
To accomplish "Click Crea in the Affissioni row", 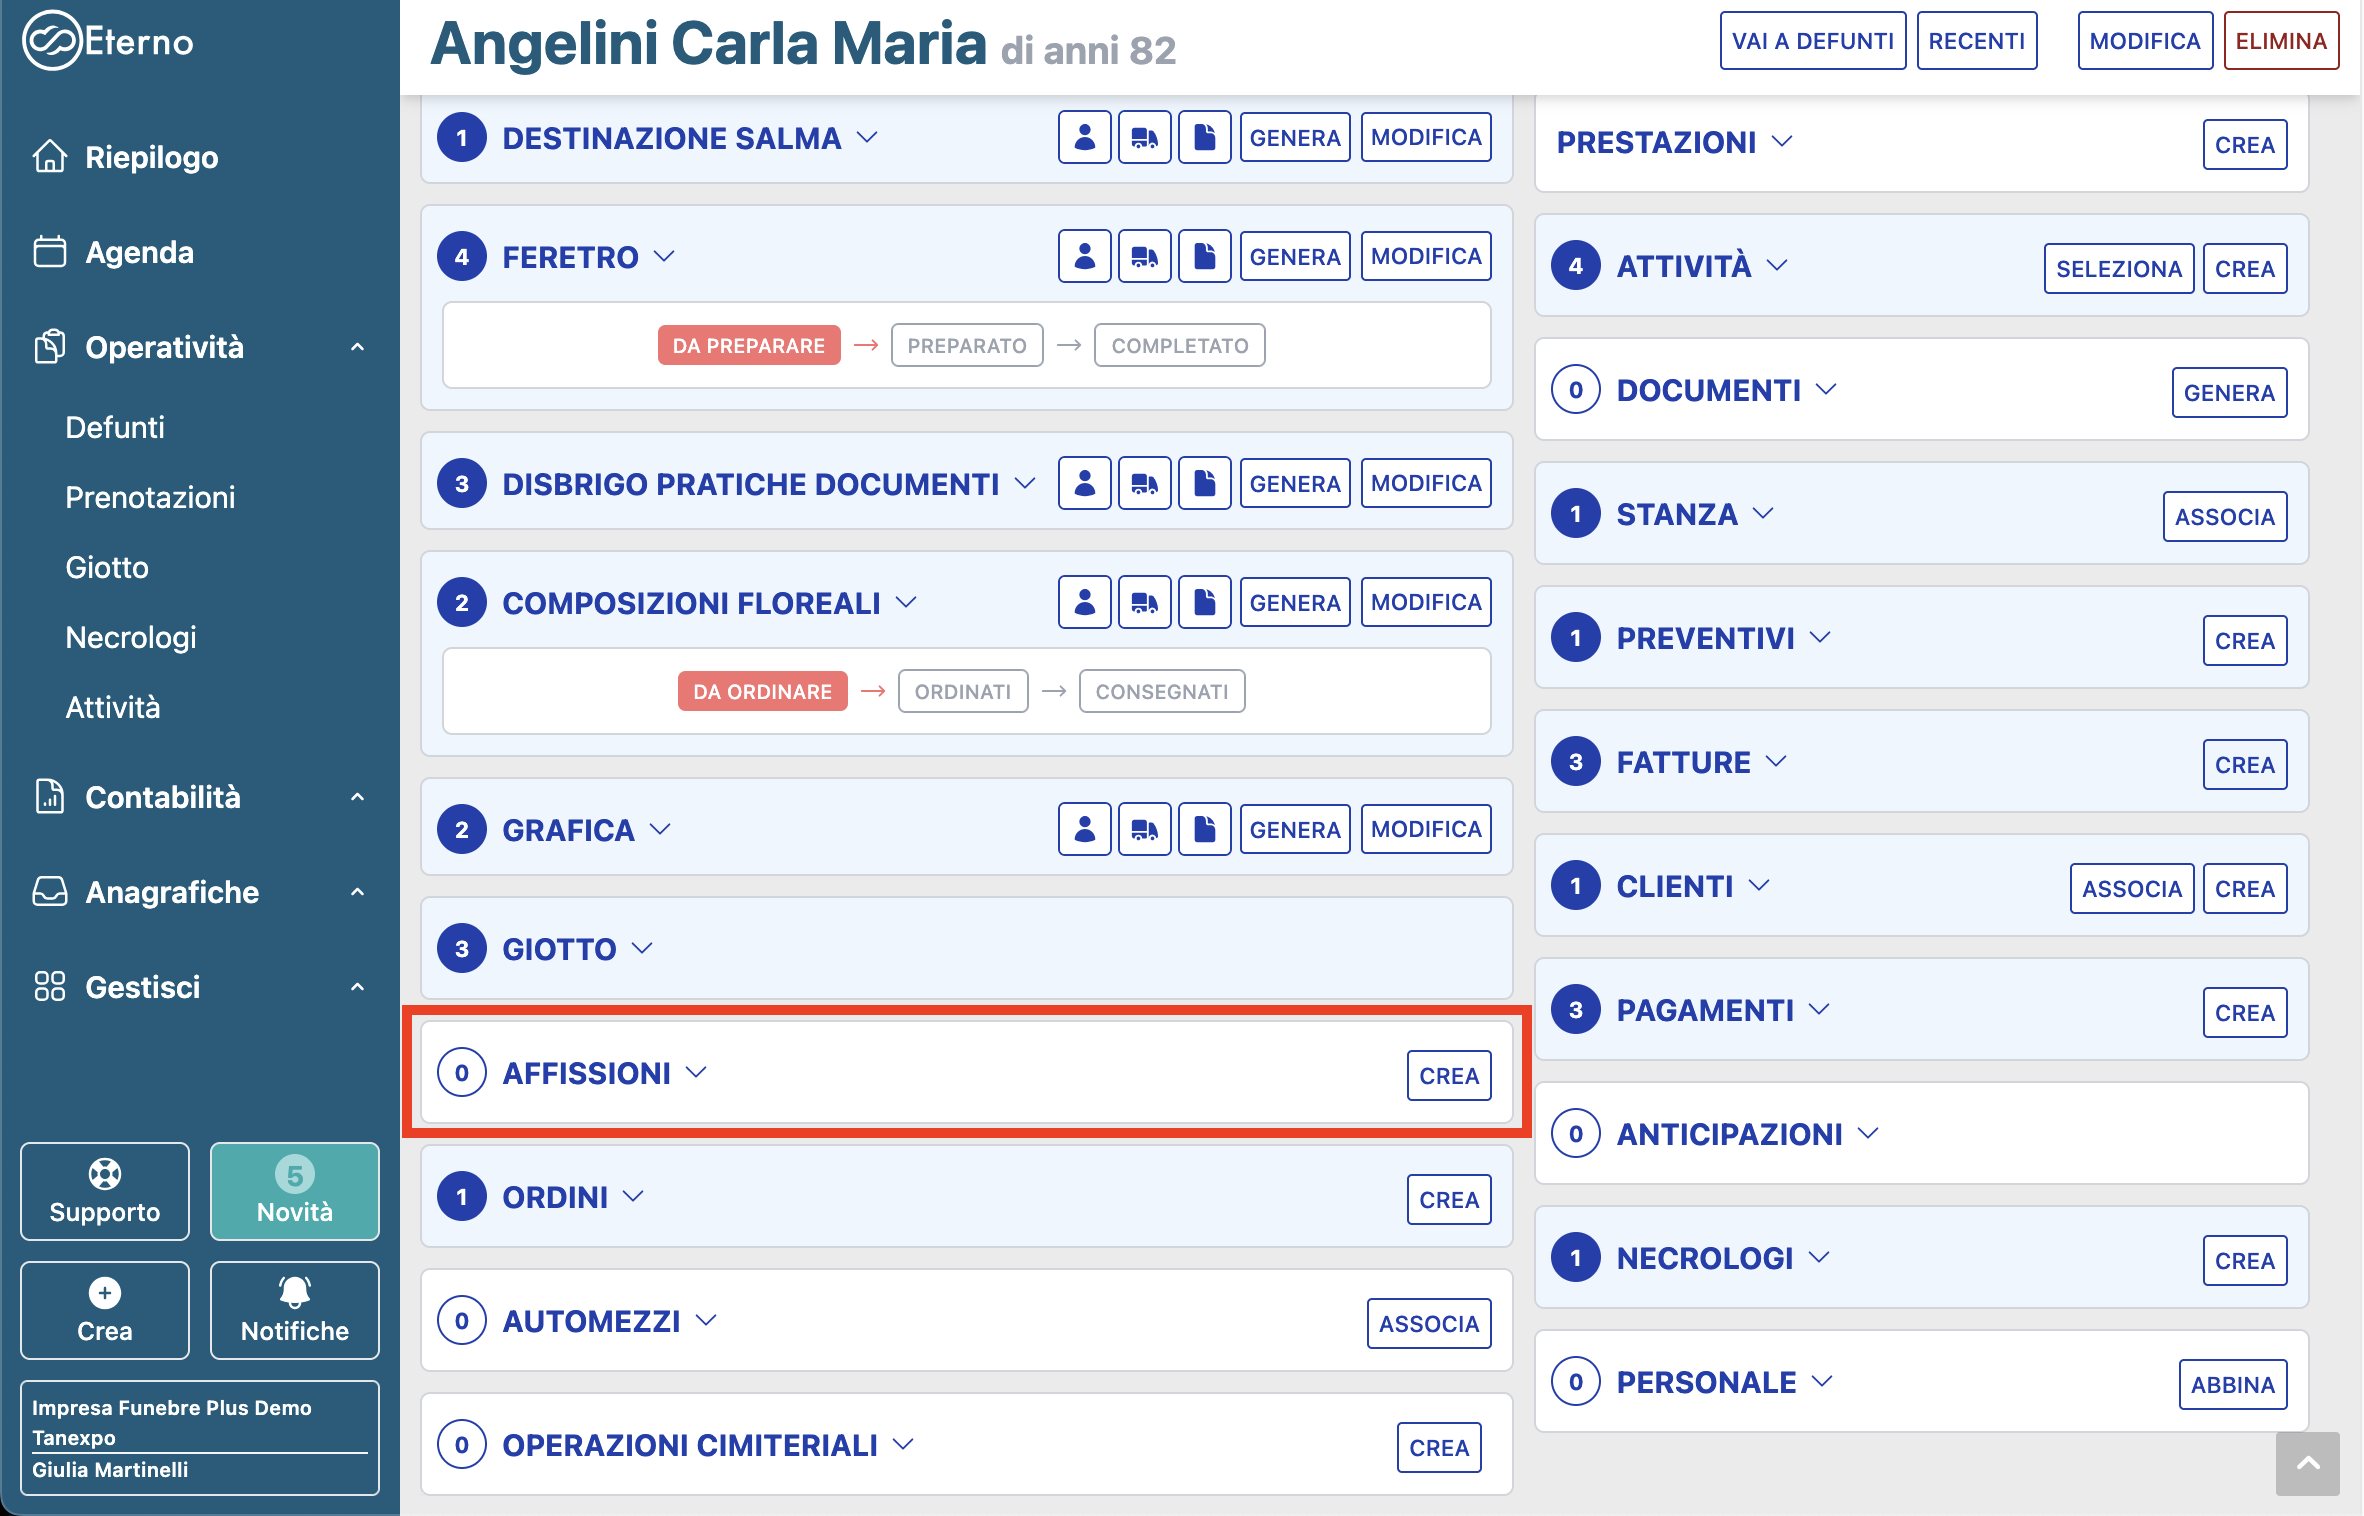I will click(x=1448, y=1076).
